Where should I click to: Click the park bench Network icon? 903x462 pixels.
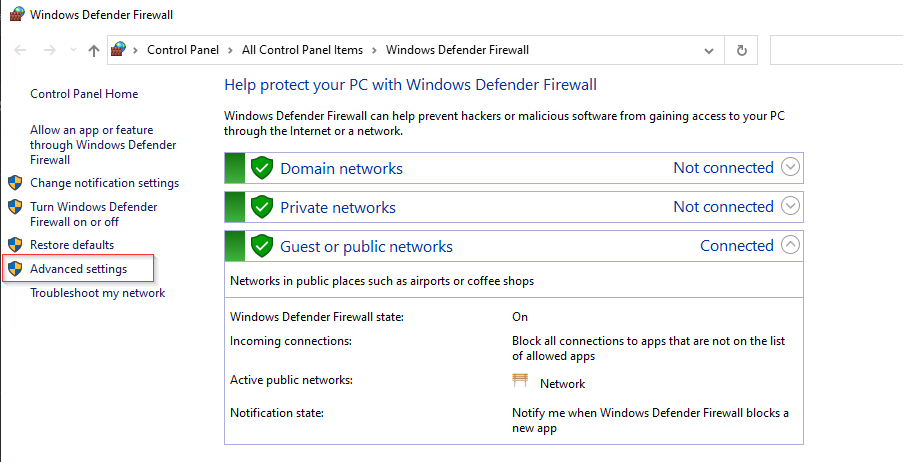pos(520,380)
